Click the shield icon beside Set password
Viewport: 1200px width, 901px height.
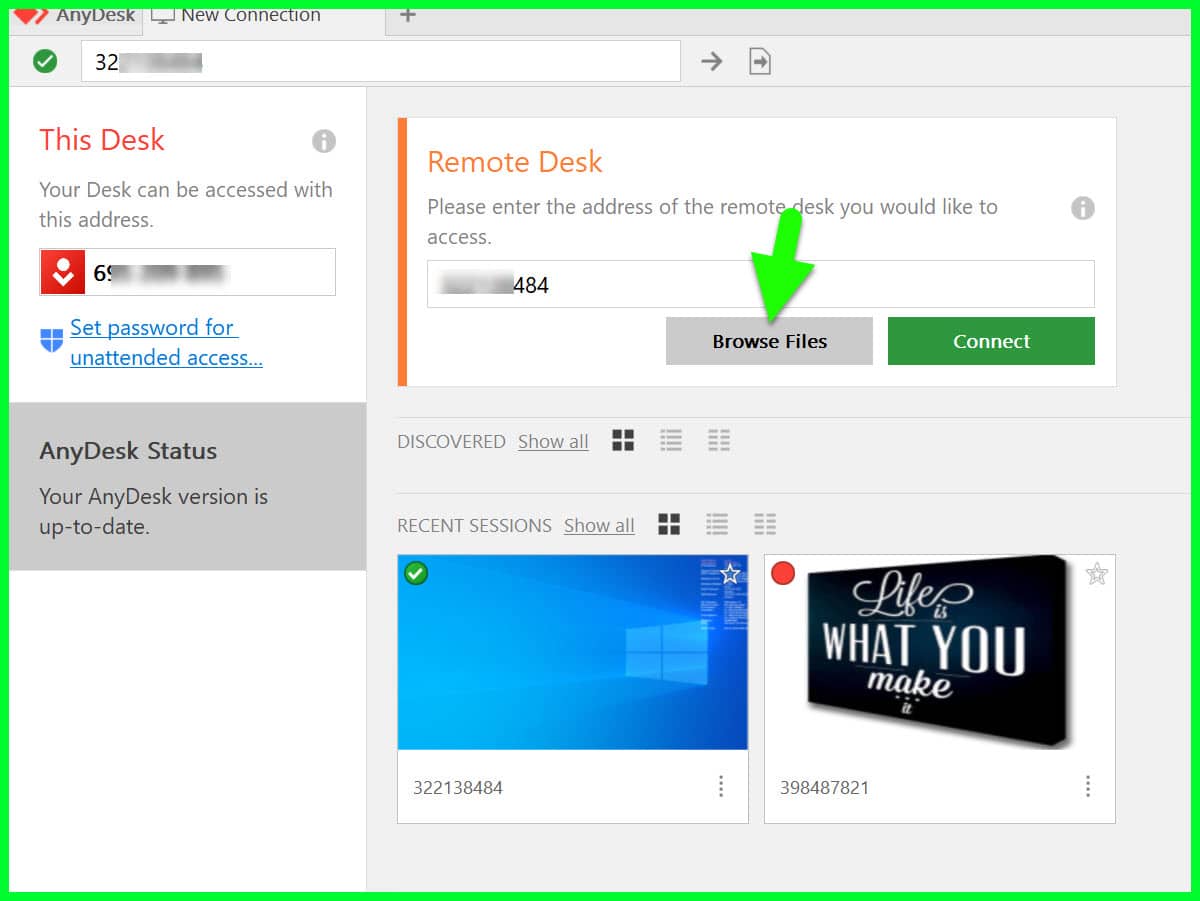52,341
